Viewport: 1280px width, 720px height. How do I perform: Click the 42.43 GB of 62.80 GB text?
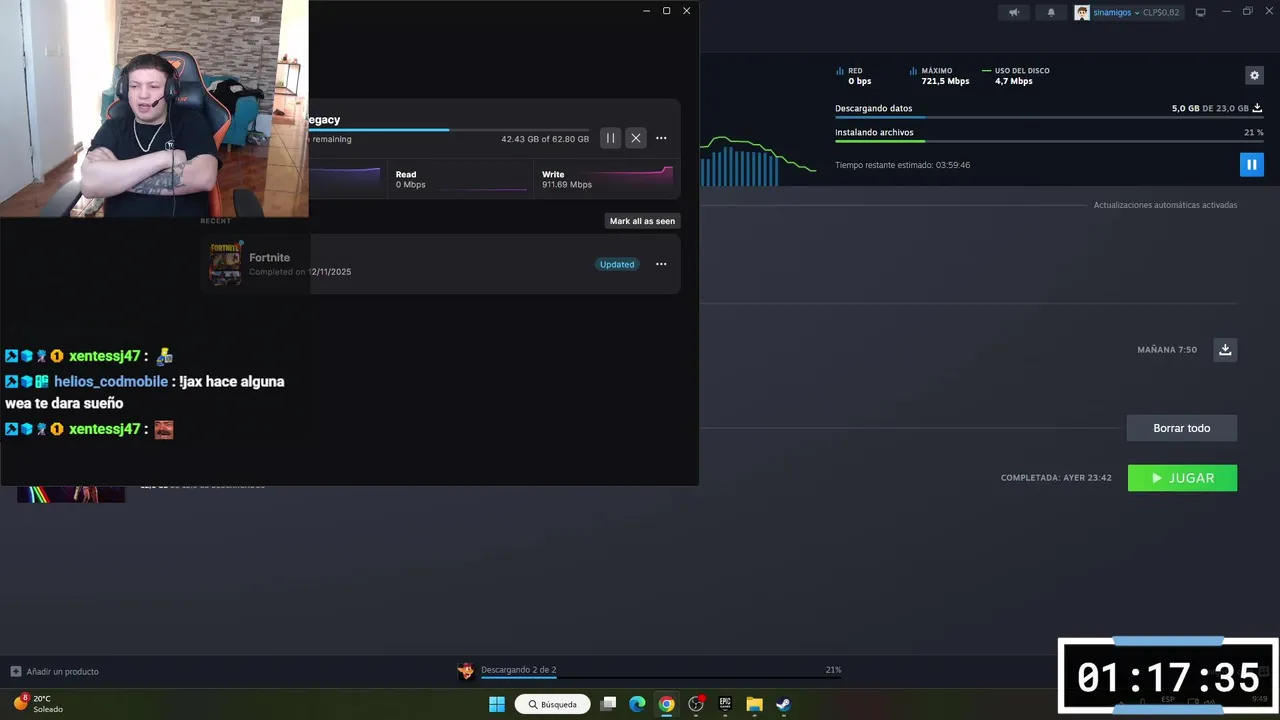click(545, 139)
